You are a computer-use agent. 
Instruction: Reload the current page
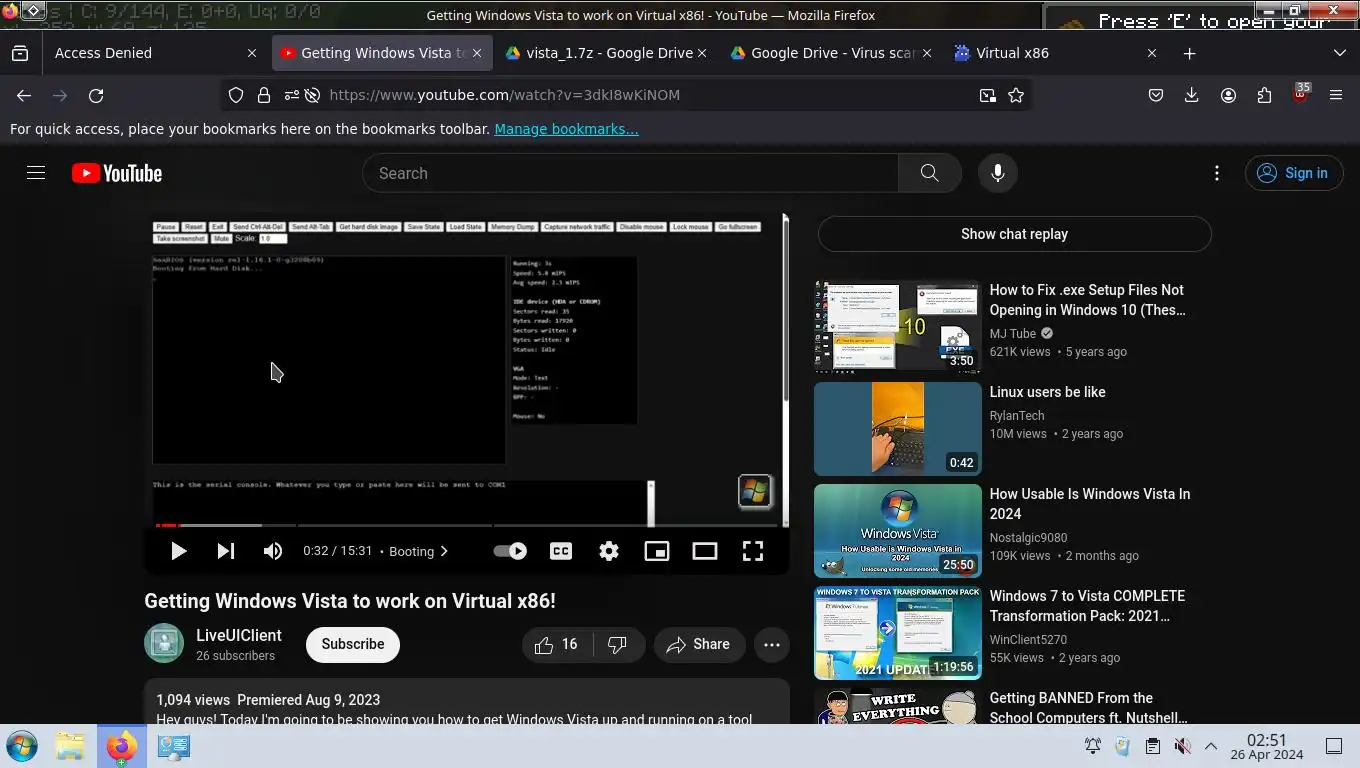tap(96, 95)
